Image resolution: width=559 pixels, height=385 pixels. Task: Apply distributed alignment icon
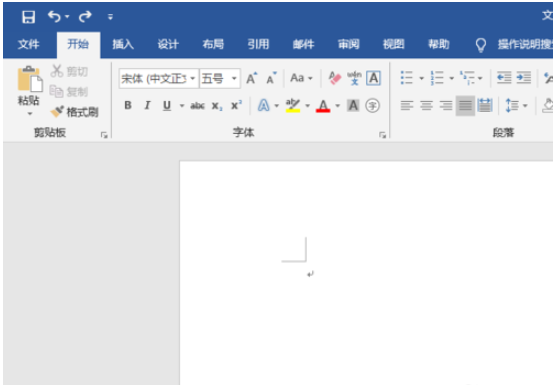[485, 106]
